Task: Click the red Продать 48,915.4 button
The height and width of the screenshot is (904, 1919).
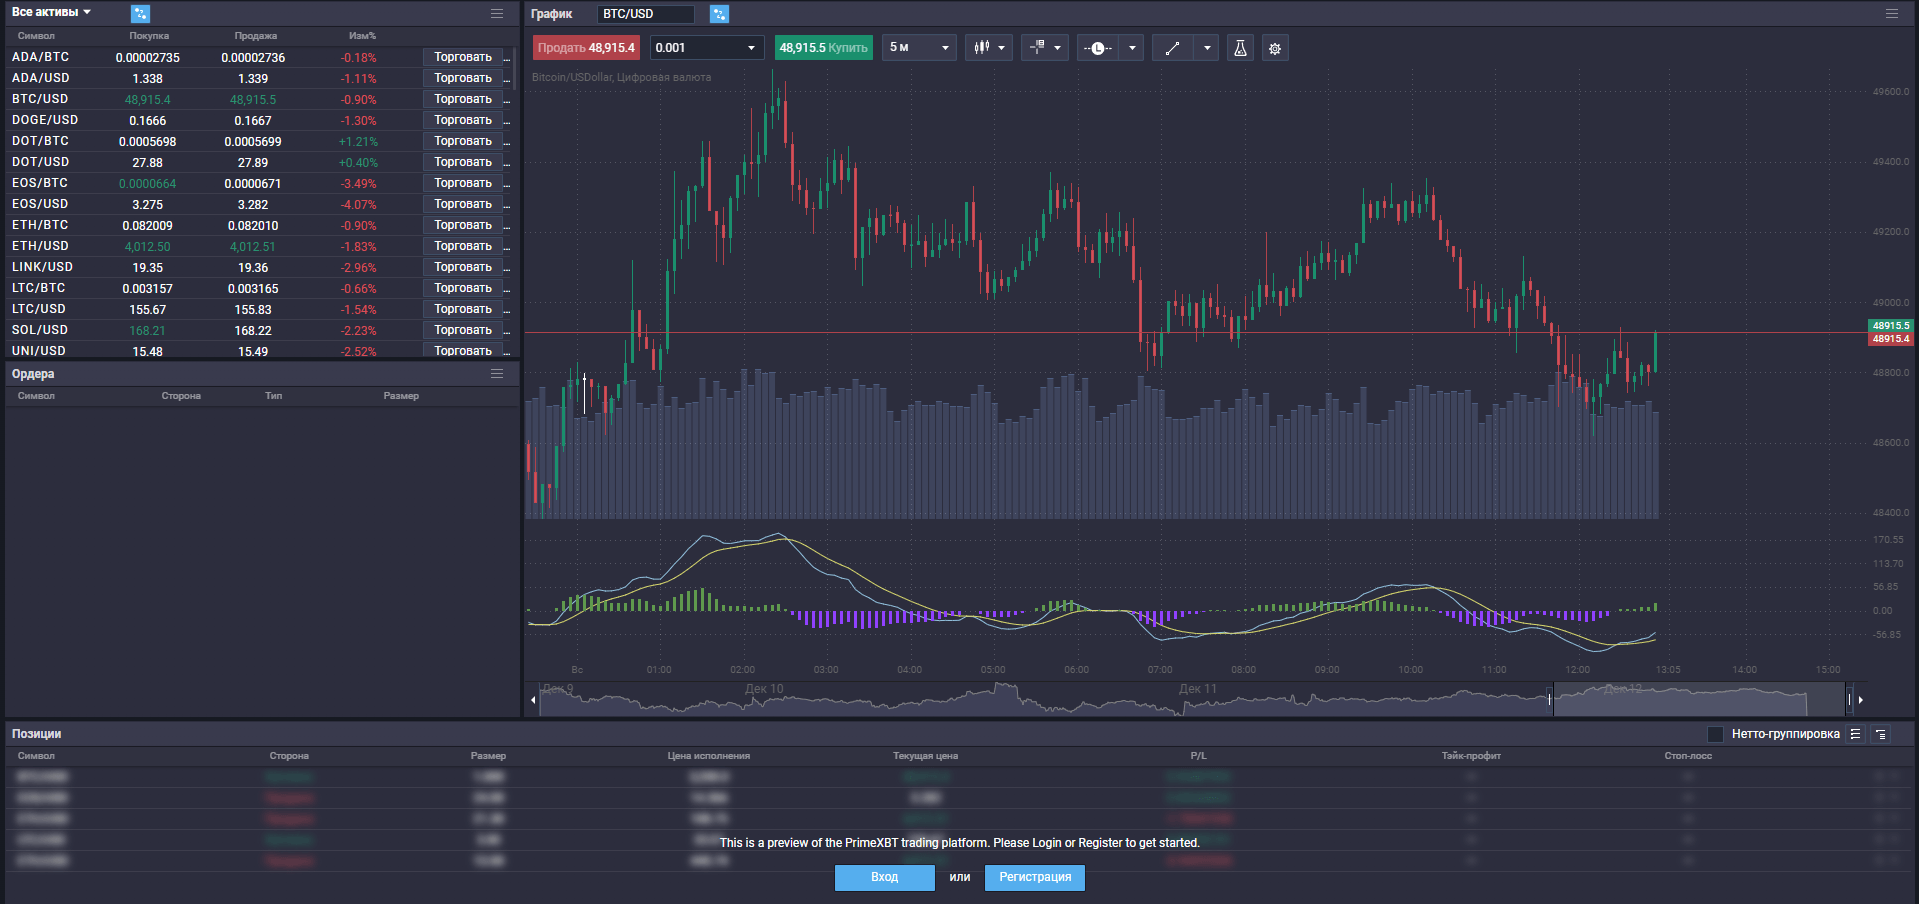Action: (586, 48)
